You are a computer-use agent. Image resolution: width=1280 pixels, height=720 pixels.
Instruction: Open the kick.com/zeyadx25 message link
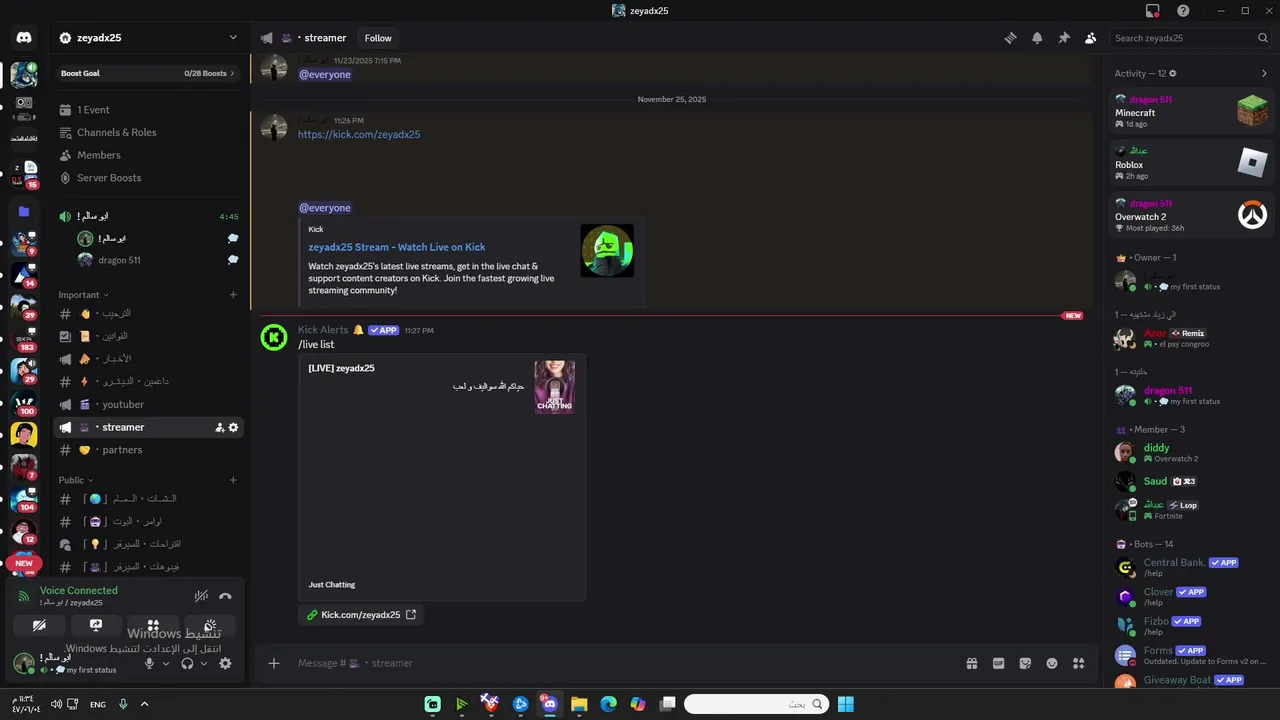(359, 134)
